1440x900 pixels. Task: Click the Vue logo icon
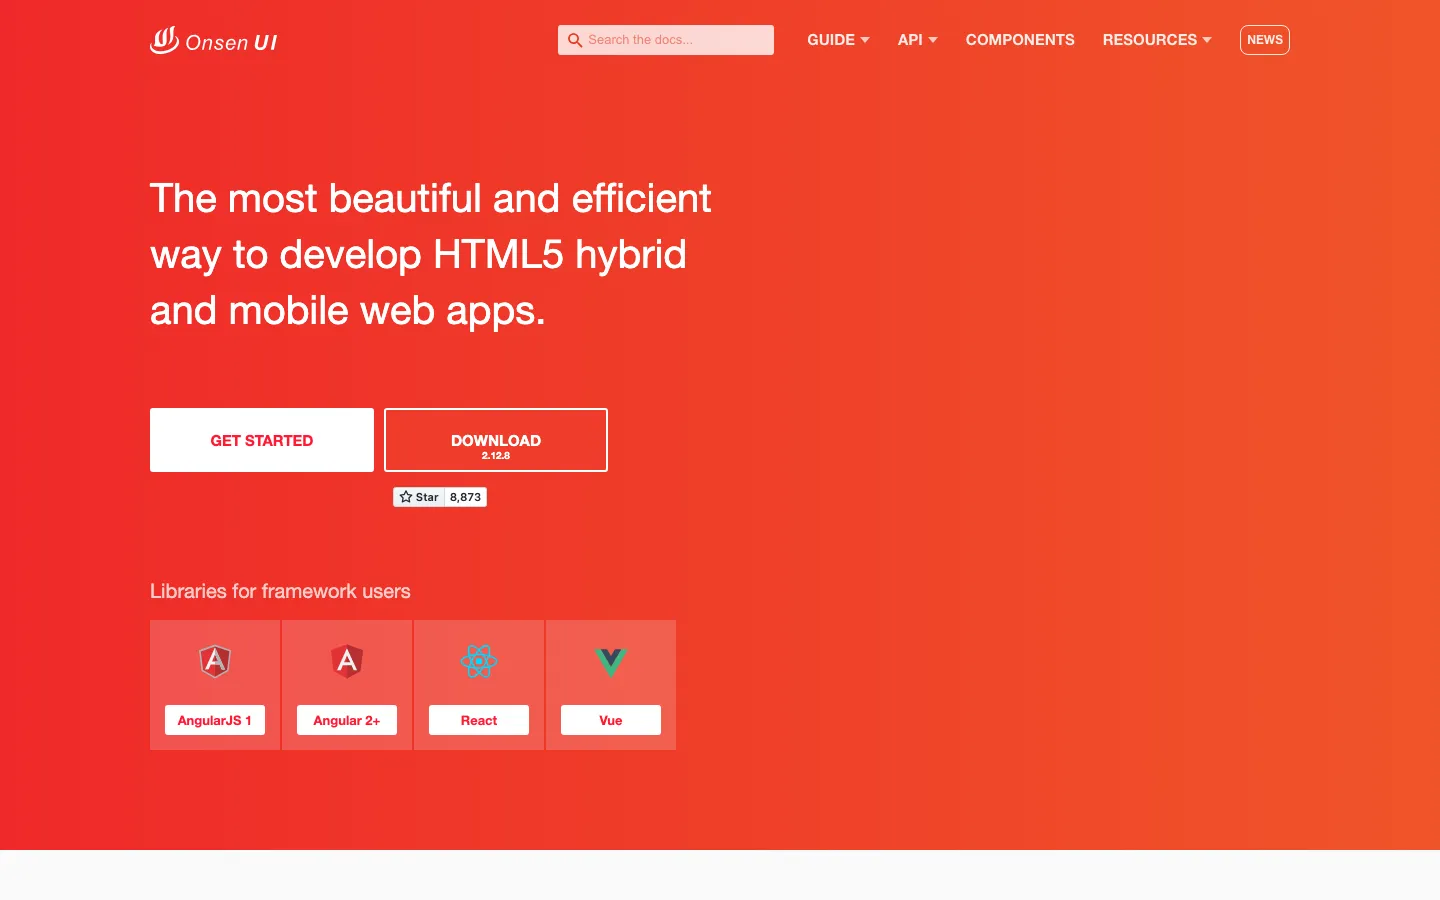[611, 661]
